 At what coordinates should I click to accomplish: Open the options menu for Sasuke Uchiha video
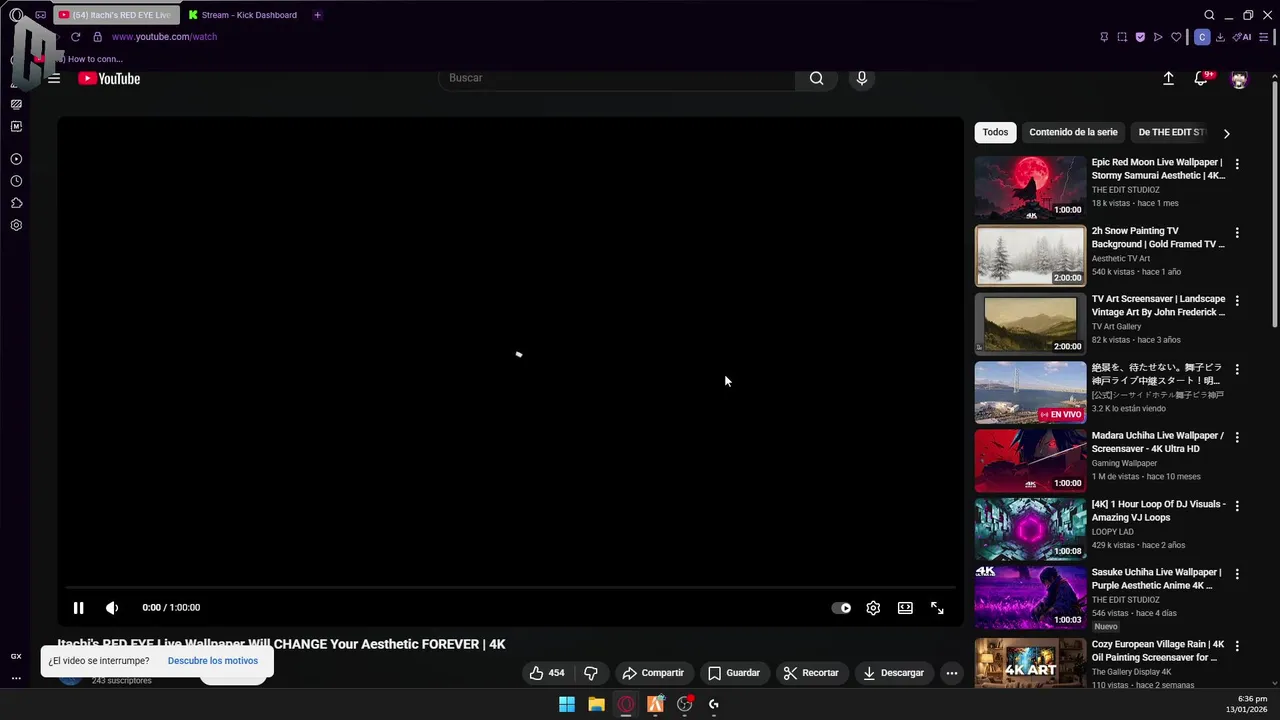[x=1237, y=574]
